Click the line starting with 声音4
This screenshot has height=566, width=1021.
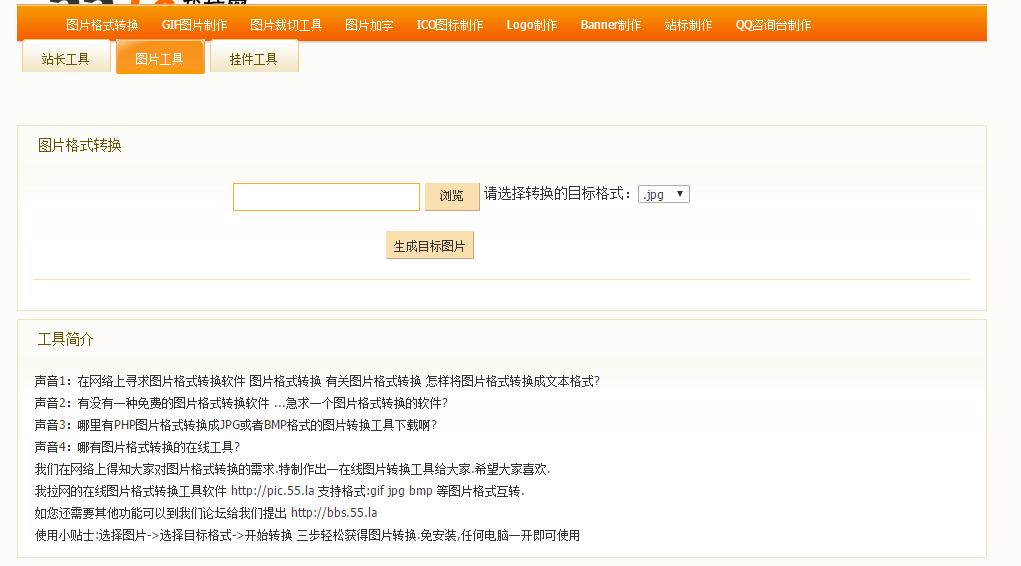137,447
